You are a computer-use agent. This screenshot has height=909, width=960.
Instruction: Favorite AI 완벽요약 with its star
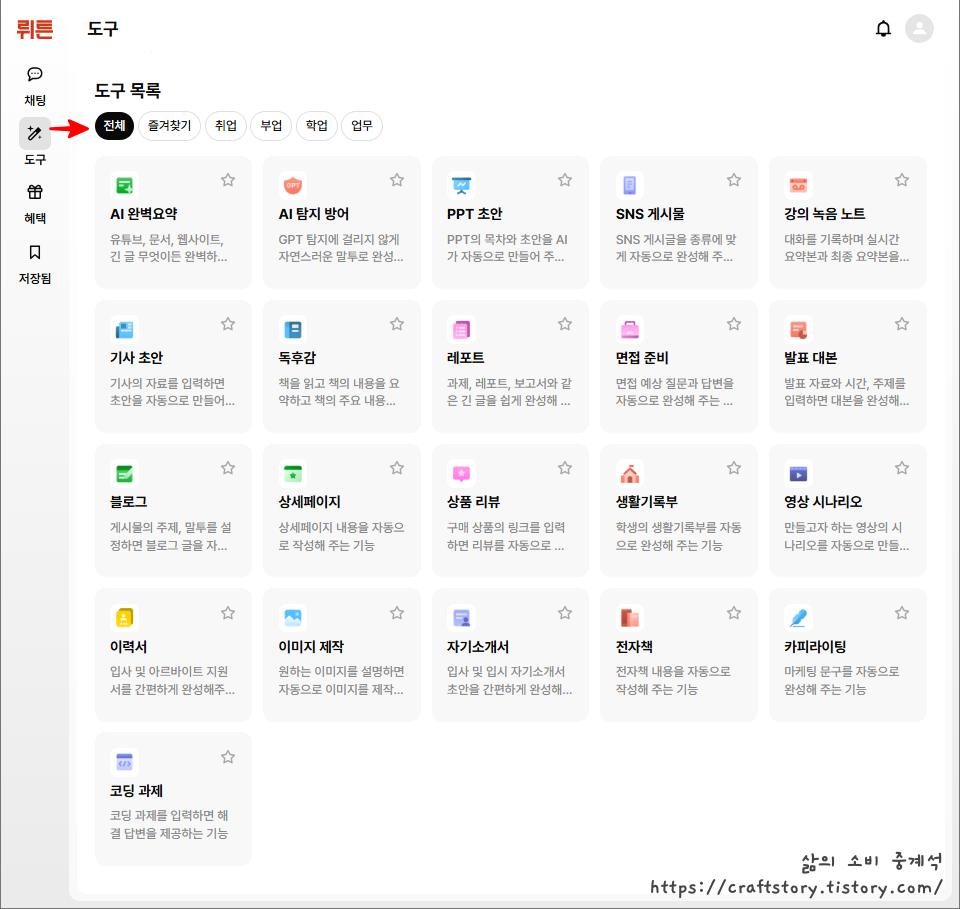pos(228,179)
